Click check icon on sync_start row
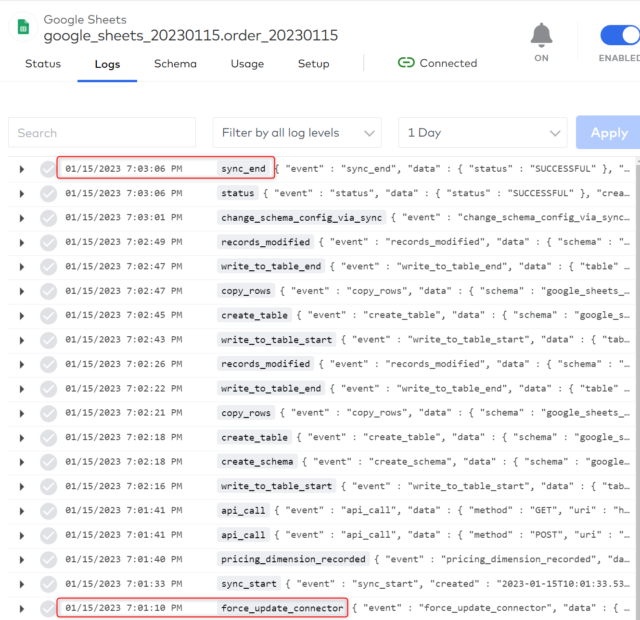The image size is (640, 620). [48, 584]
